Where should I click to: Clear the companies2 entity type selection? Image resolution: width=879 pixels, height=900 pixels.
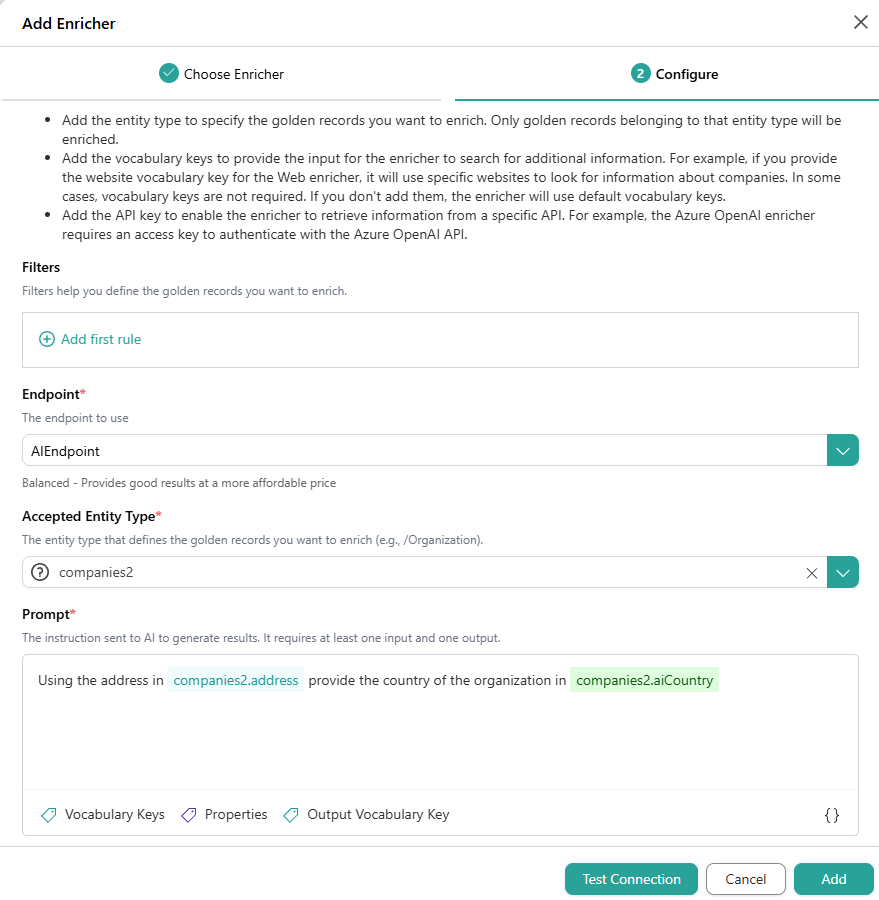point(811,573)
